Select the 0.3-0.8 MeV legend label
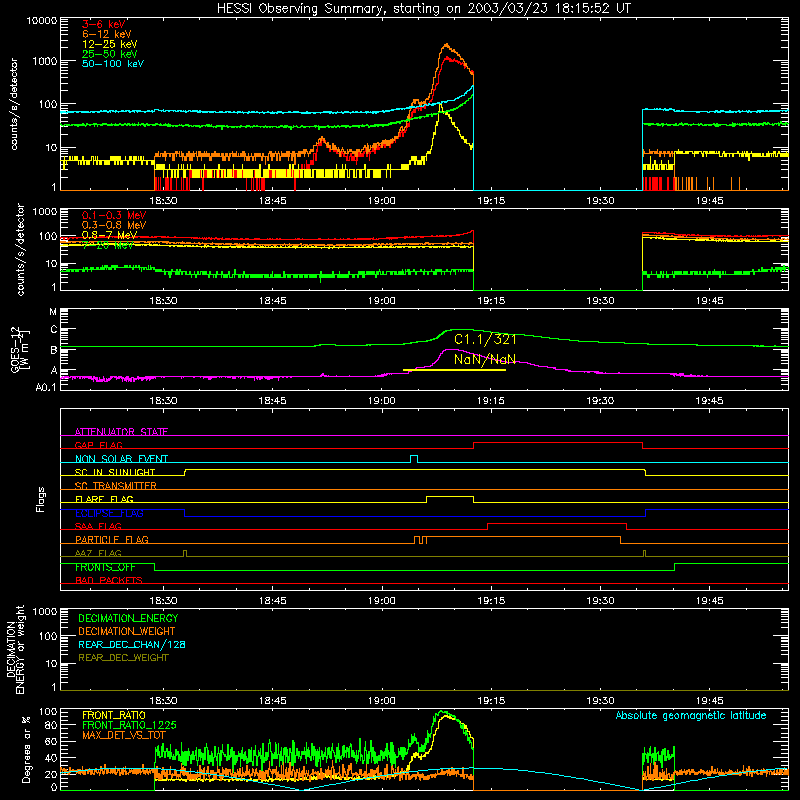Screen dimensions: 800x800 point(114,225)
